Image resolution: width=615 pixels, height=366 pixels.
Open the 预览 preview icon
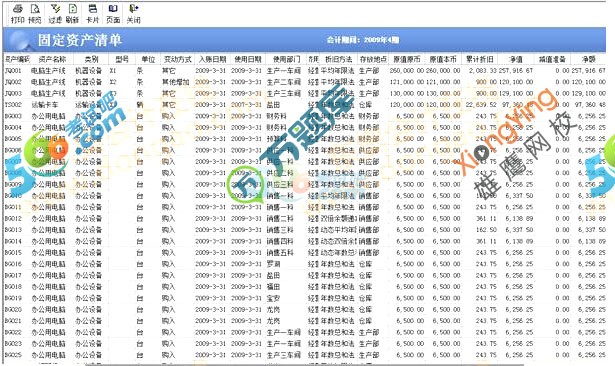tap(35, 14)
